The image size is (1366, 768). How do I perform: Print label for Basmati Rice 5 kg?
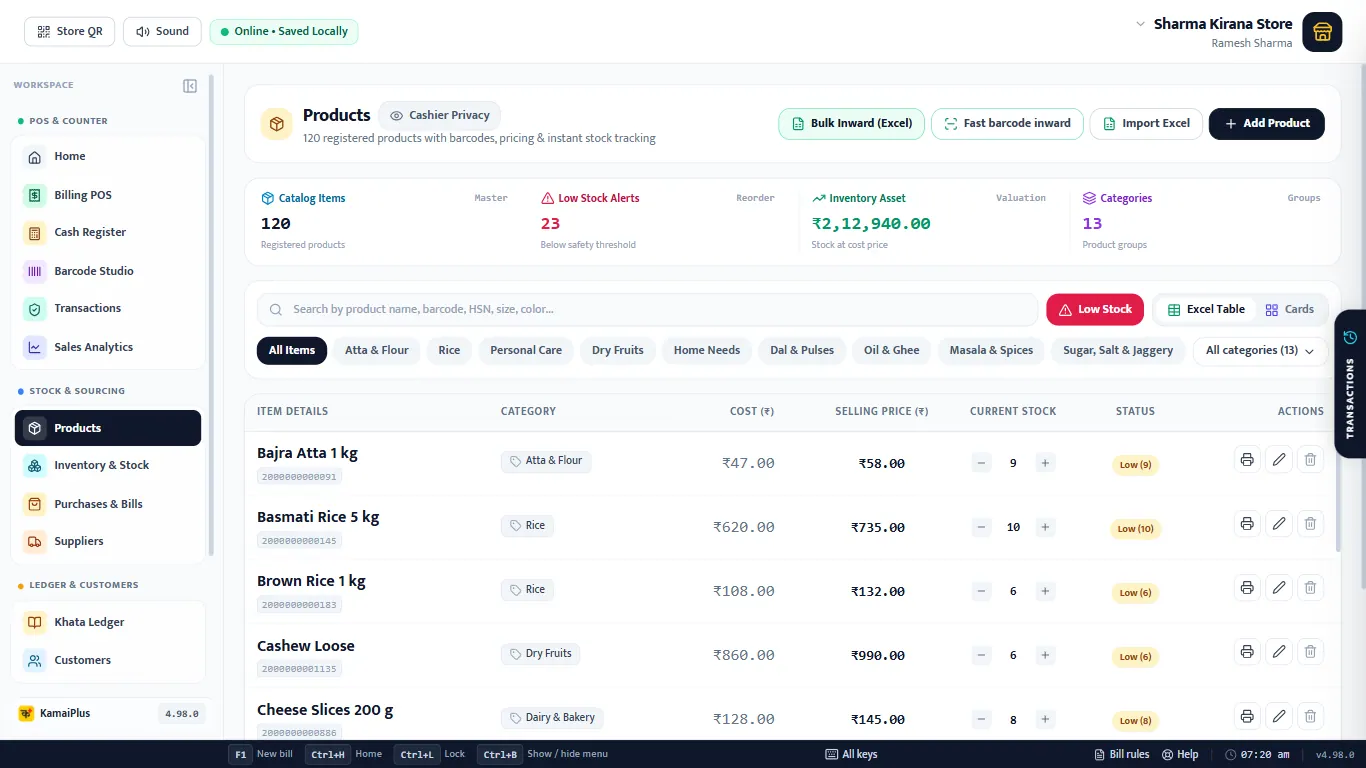(x=1247, y=524)
